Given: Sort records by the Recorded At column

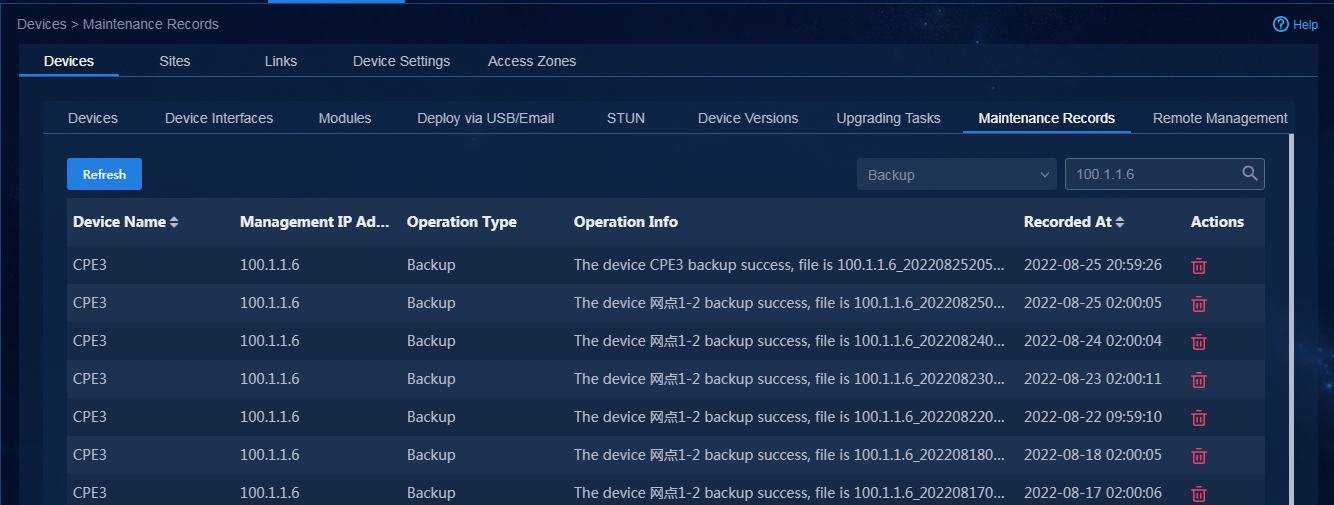Looking at the screenshot, I should (1120, 222).
